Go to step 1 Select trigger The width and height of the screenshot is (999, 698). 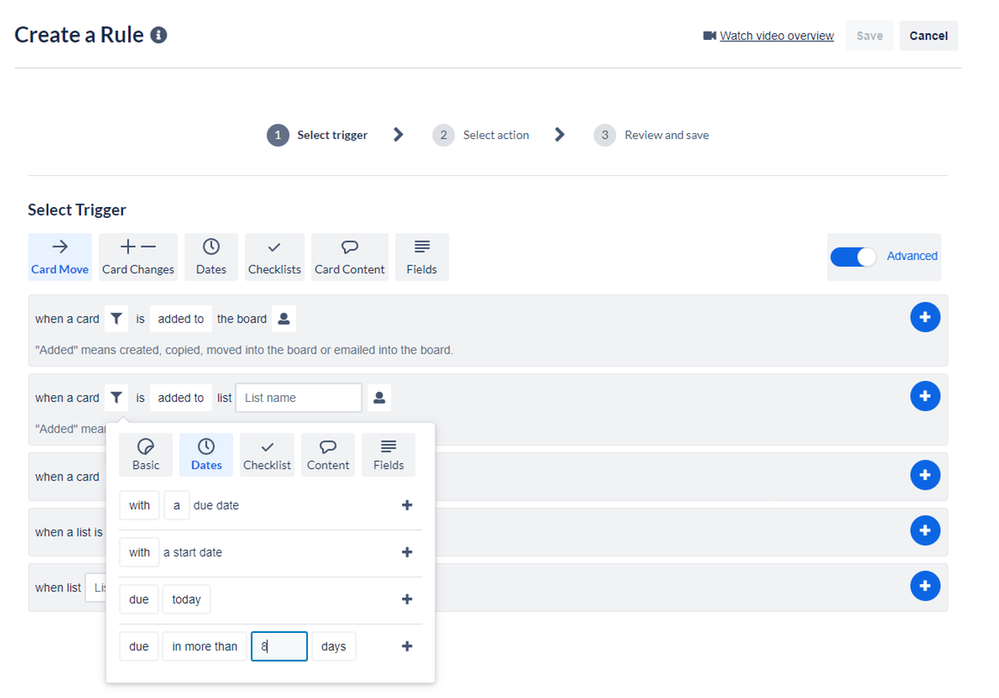317,135
